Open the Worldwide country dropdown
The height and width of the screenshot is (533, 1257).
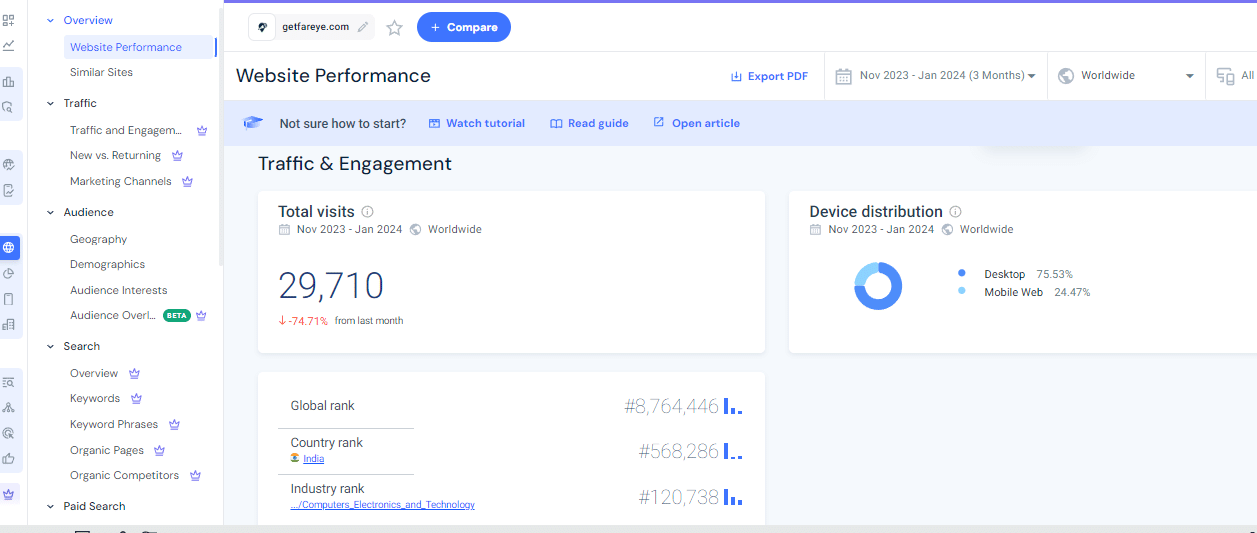(x=1126, y=76)
